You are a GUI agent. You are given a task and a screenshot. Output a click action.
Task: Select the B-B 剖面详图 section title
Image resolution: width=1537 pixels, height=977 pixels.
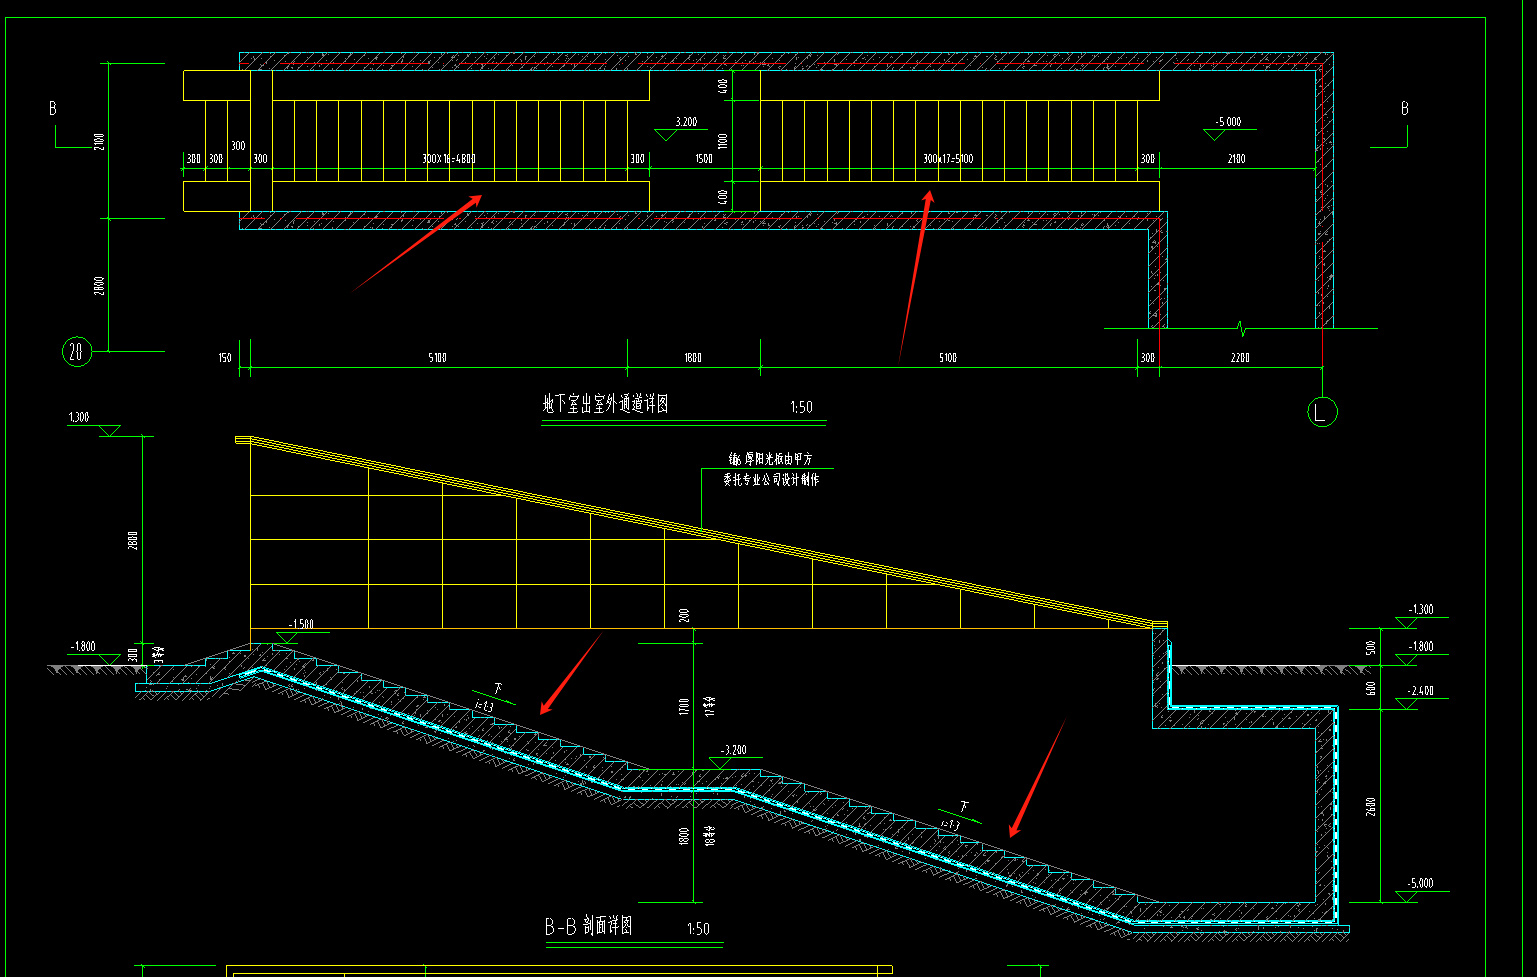click(x=588, y=926)
